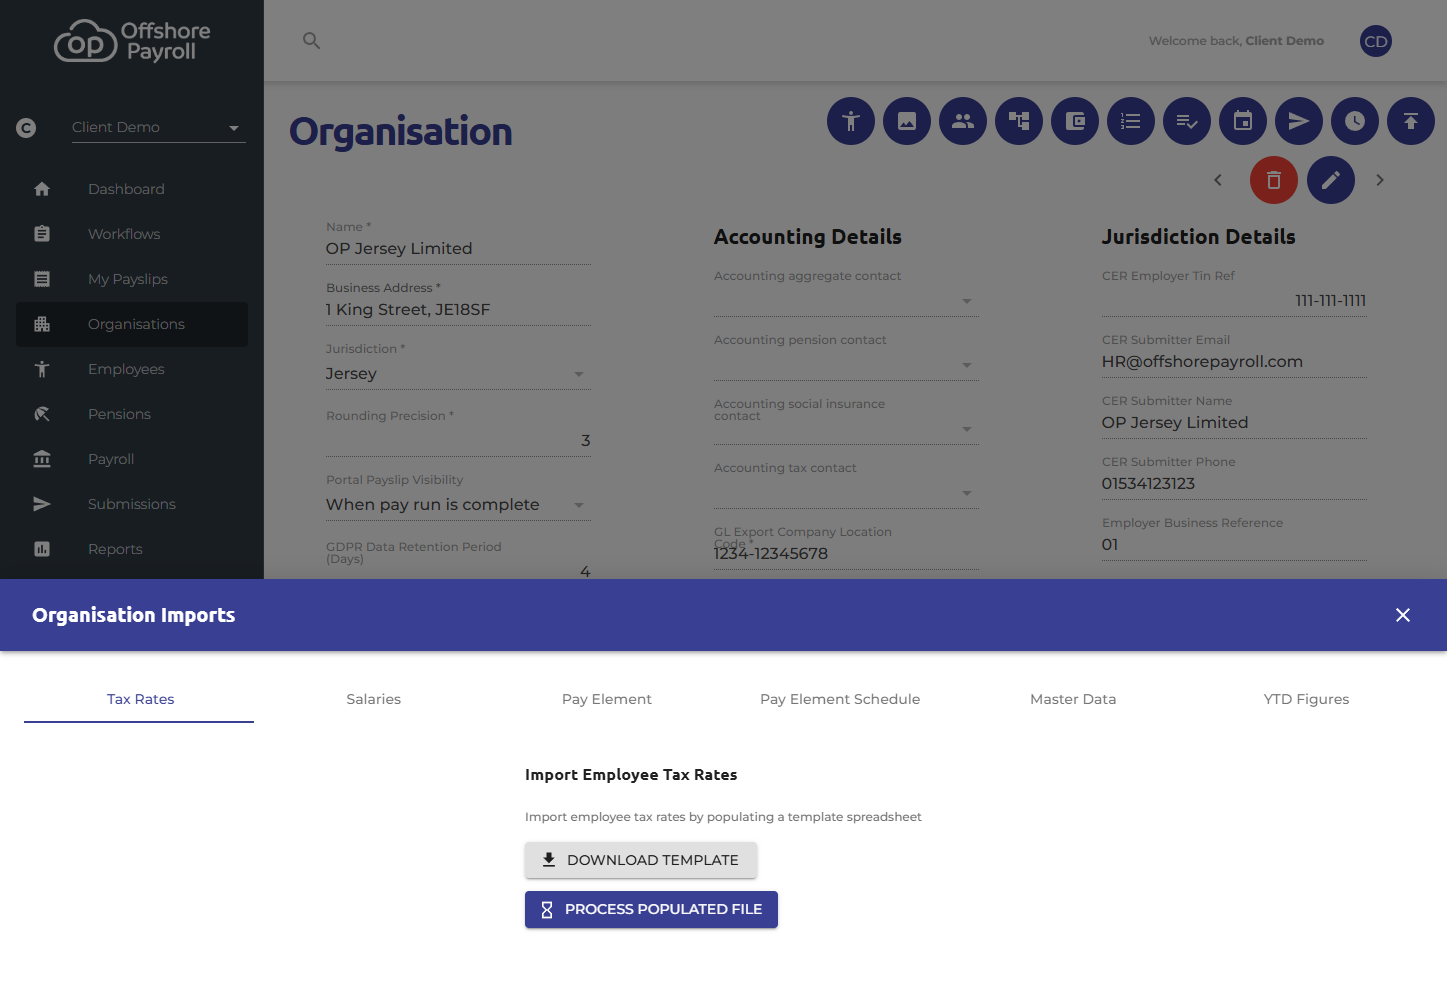Click the employee person round icon
Viewport: 1447px width, 989px height.
pyautogui.click(x=851, y=121)
